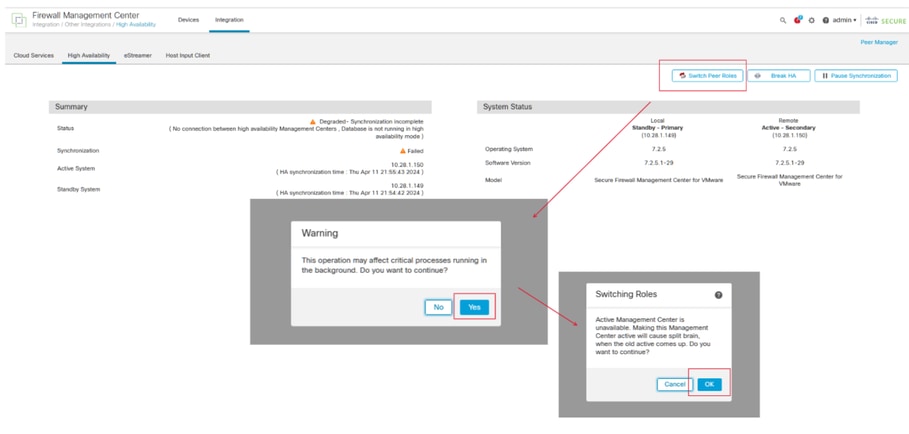Click the Pause Synchronization button

(x=856, y=76)
